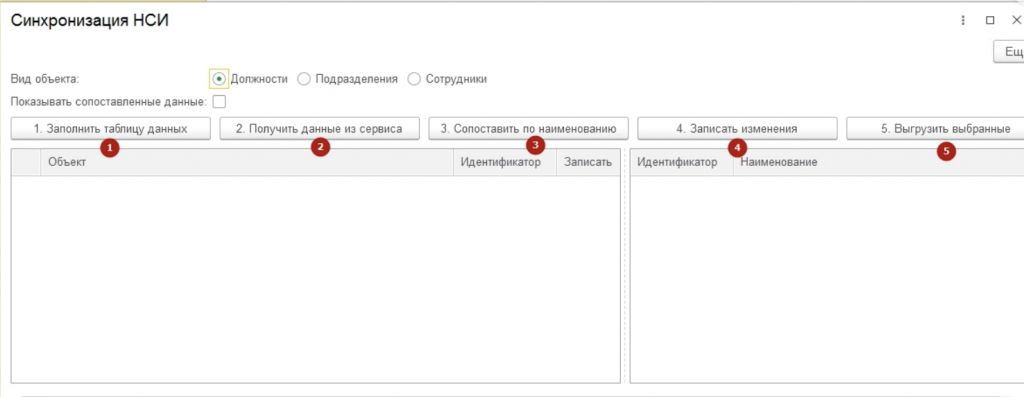Select the Сотрудники radio button
Viewport: 1024px width, 397px height.
[x=413, y=79]
